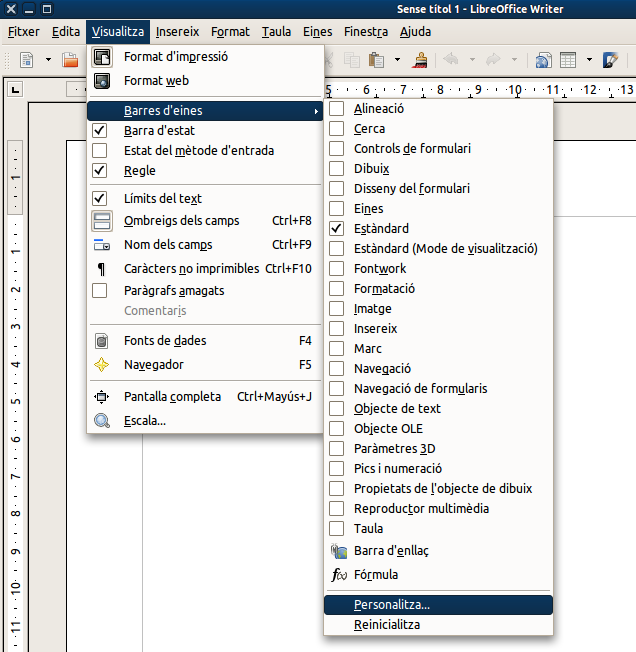Click the Hyperlink toolbar icon
This screenshot has height=652, width=636.
pos(543,60)
